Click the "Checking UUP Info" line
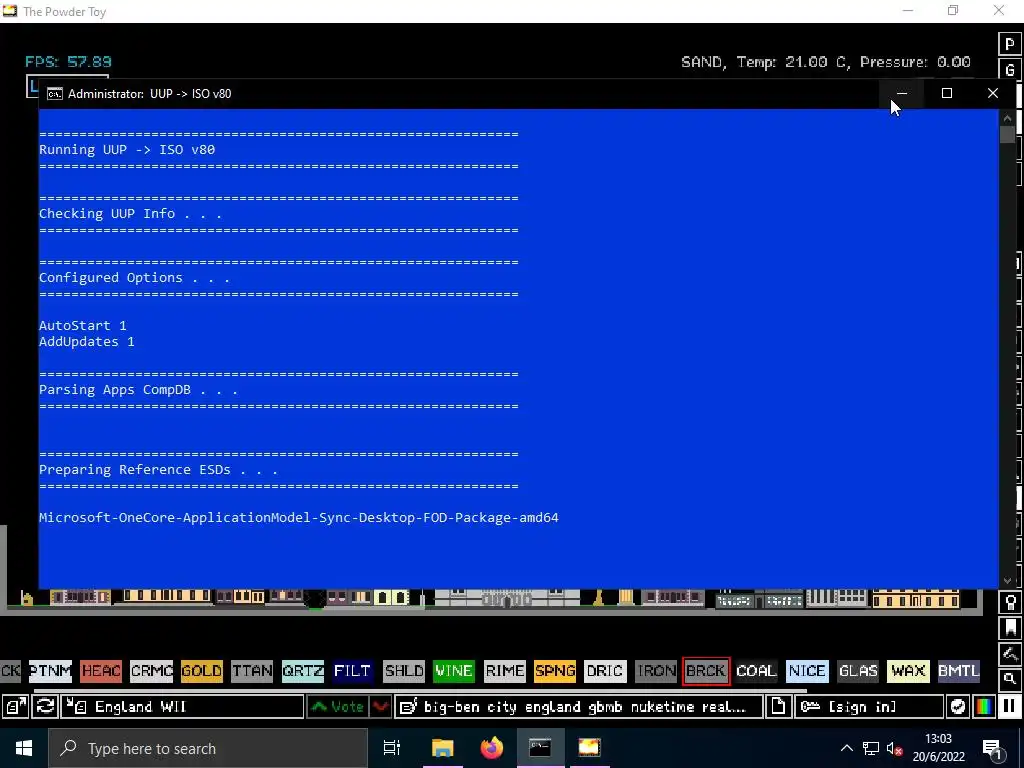The width and height of the screenshot is (1024, 768). pos(131,214)
